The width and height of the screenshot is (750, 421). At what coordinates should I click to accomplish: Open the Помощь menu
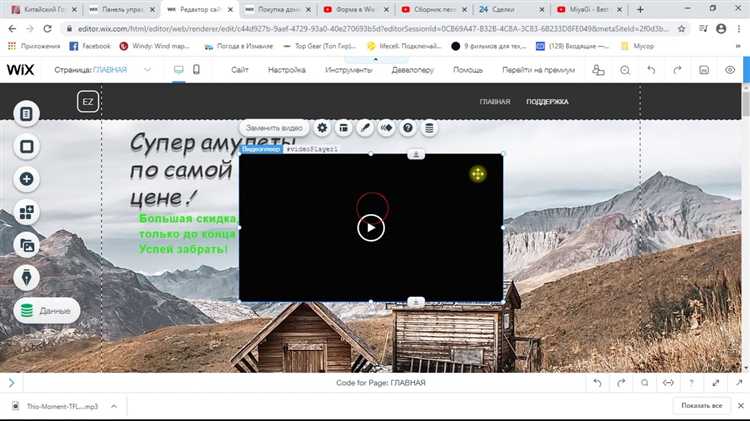468,70
